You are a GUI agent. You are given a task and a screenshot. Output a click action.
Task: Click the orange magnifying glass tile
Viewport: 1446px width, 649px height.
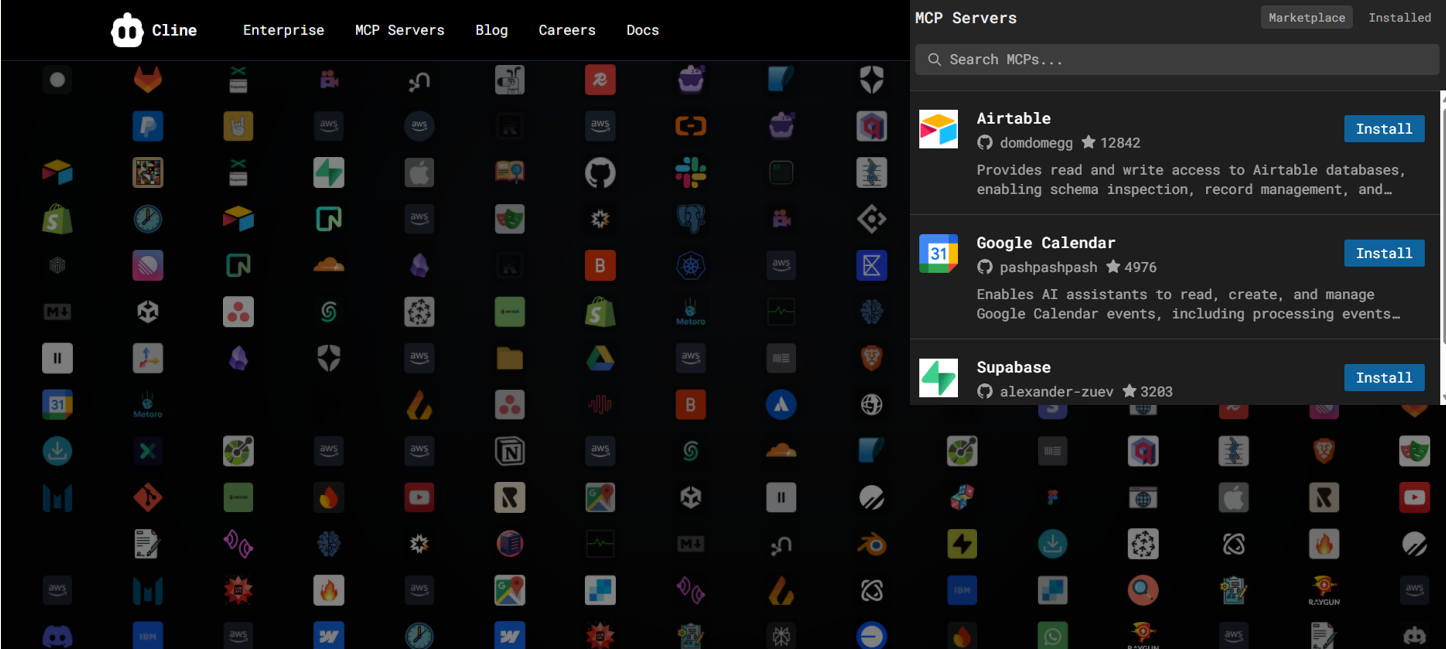(x=1143, y=590)
